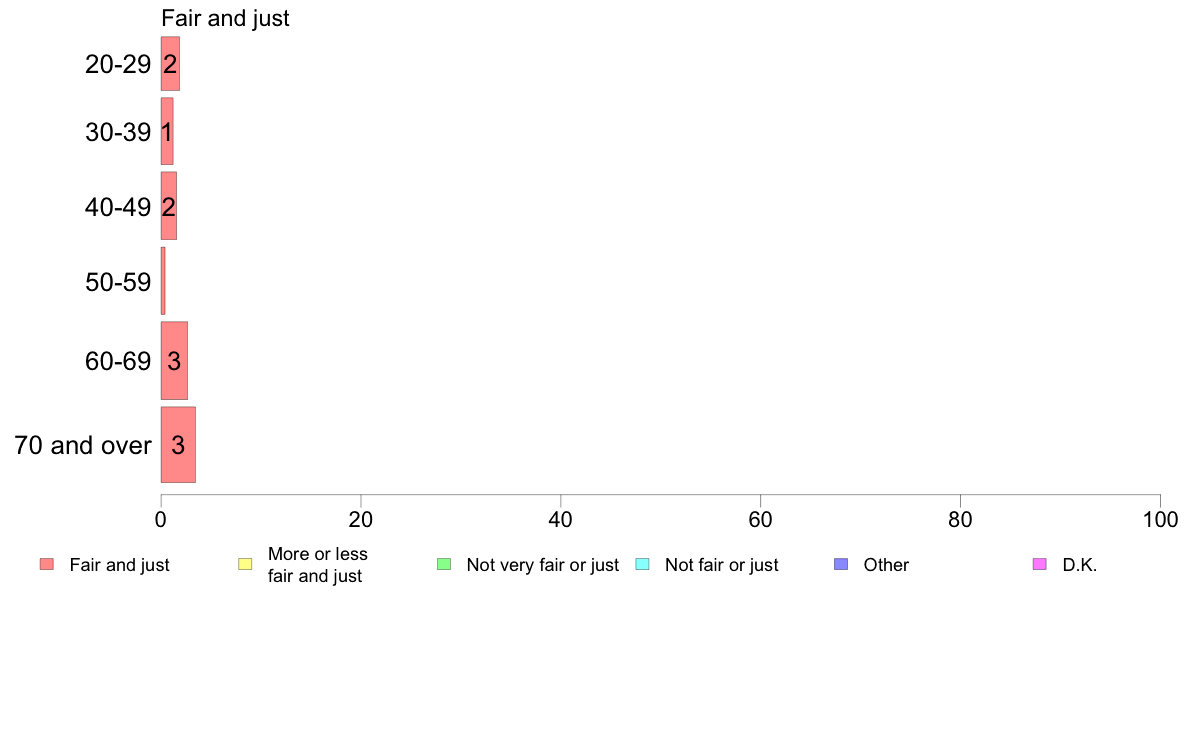
Task: Click the cyan Not fair or just swatch
Action: pos(642,564)
